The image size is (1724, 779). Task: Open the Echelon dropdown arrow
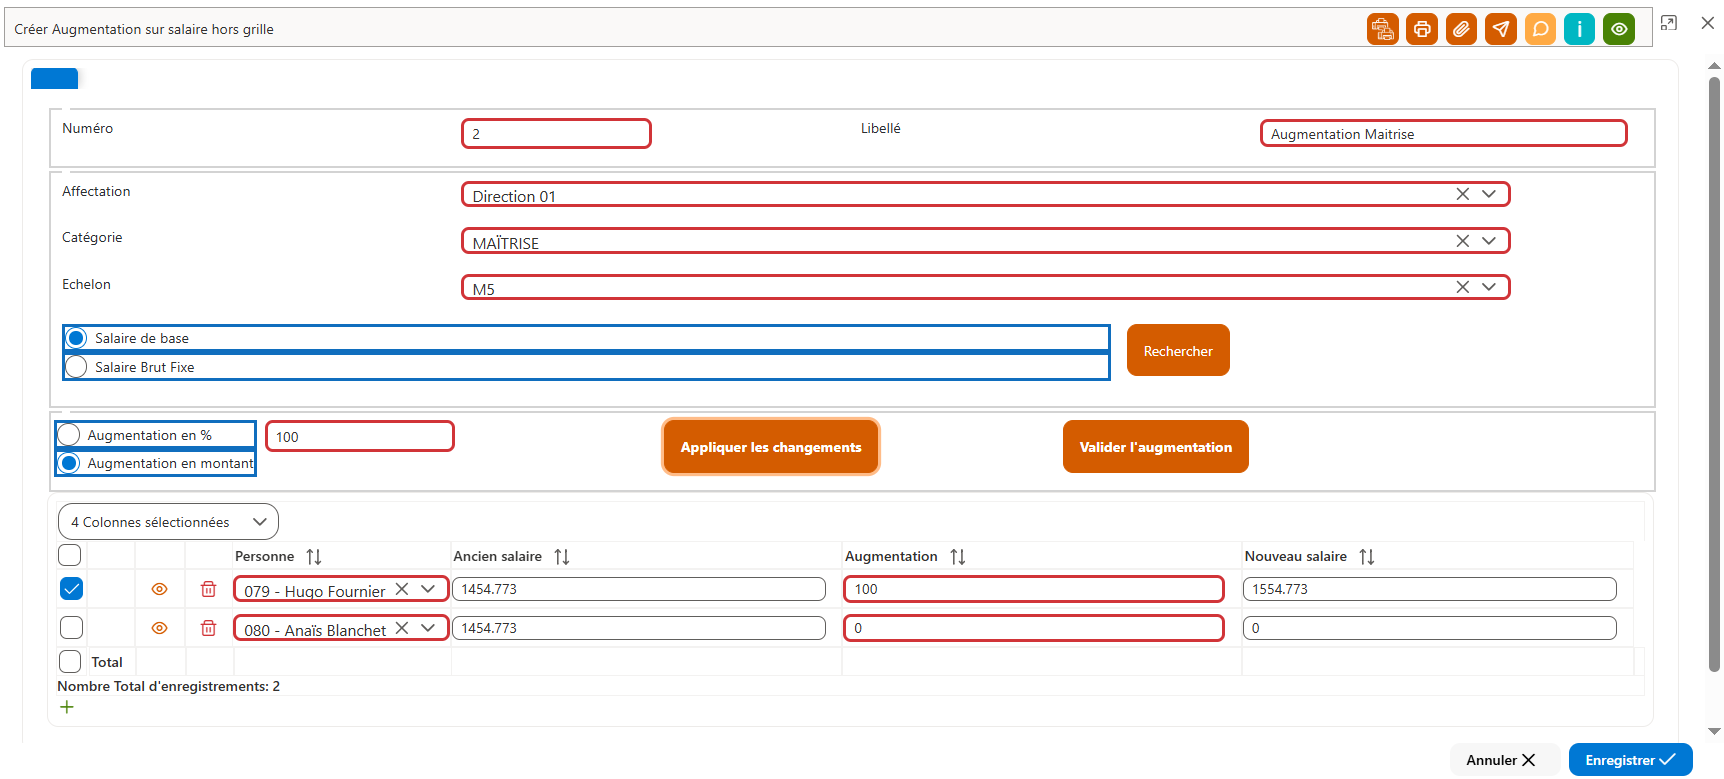point(1489,287)
